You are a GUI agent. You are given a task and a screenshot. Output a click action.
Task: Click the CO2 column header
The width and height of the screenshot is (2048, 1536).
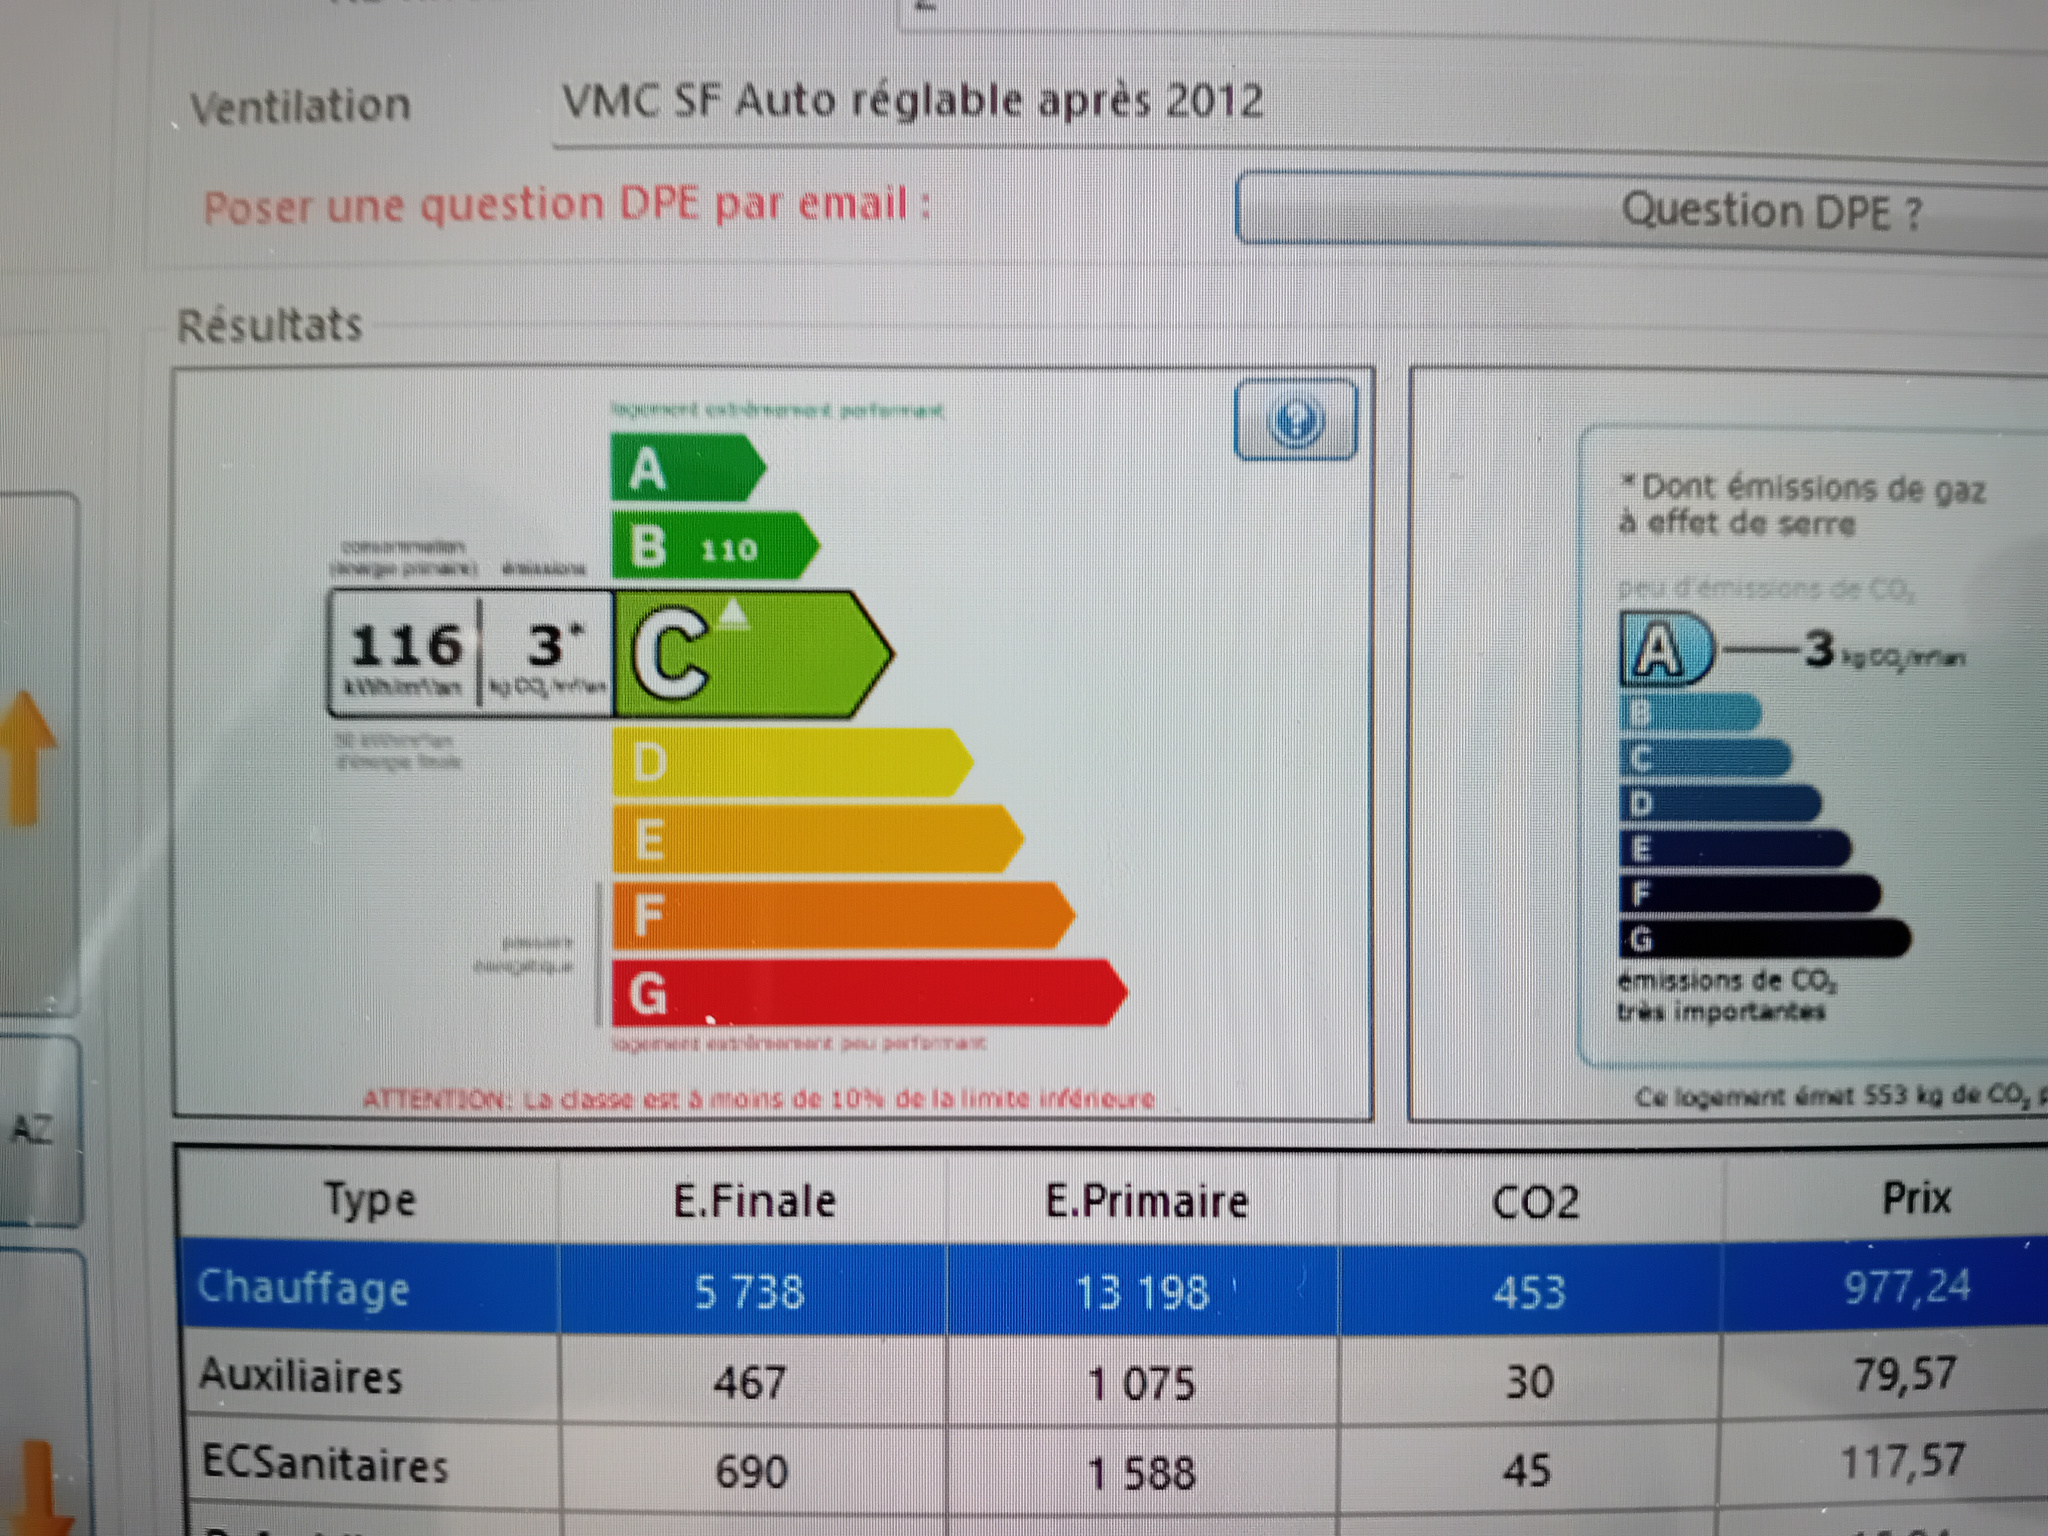coord(1535,1201)
